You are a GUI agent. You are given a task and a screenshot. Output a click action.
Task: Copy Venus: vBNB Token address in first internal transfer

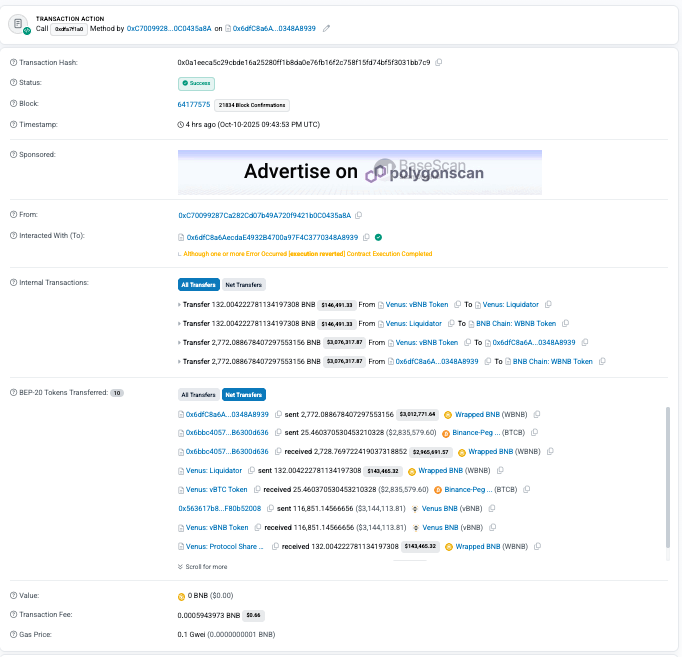[x=457, y=304]
